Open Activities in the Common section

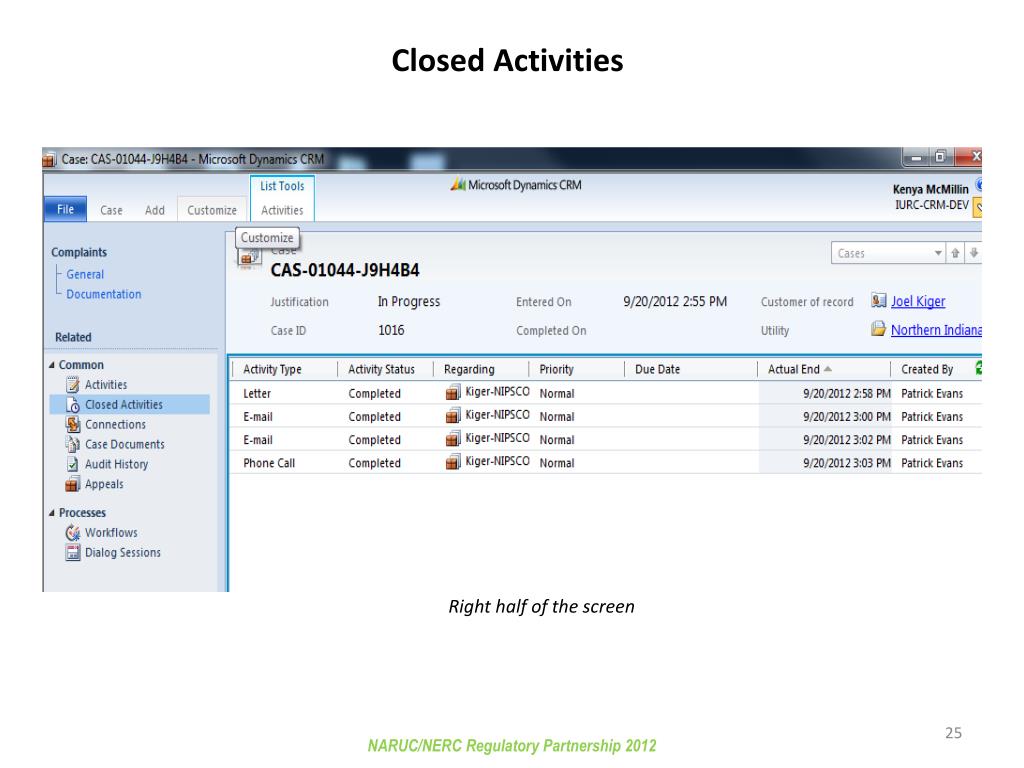pyautogui.click(x=106, y=385)
